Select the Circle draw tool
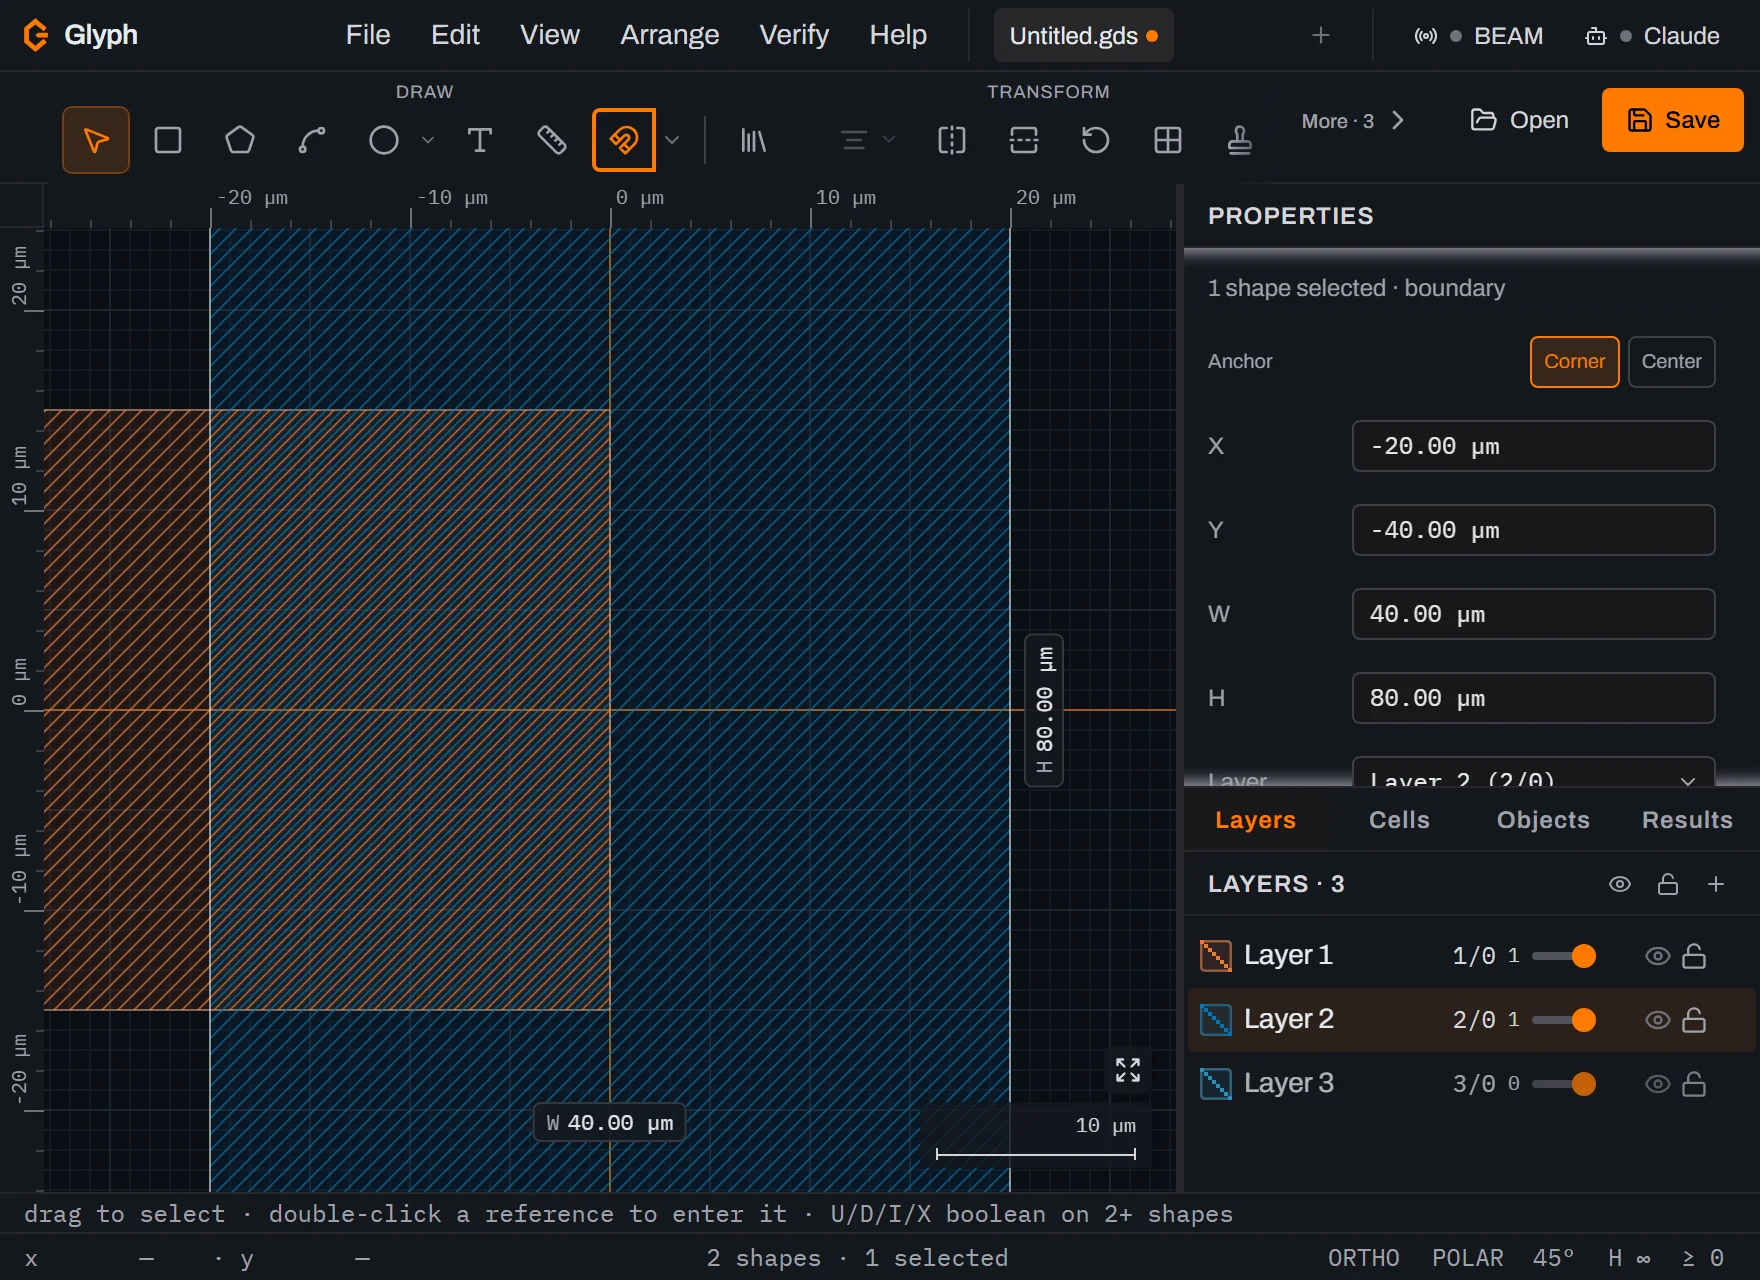This screenshot has width=1760, height=1280. [x=384, y=140]
